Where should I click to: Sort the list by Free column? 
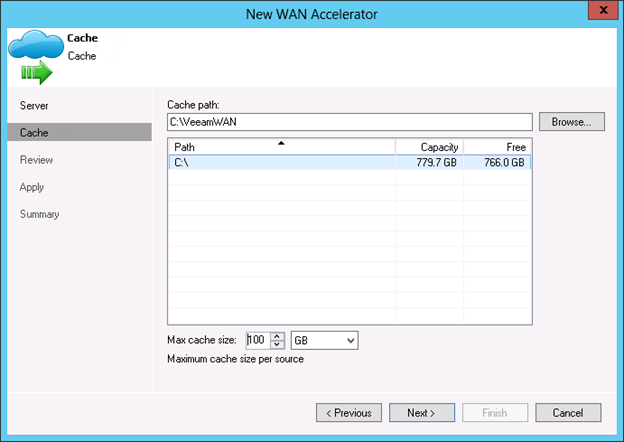tap(497, 147)
